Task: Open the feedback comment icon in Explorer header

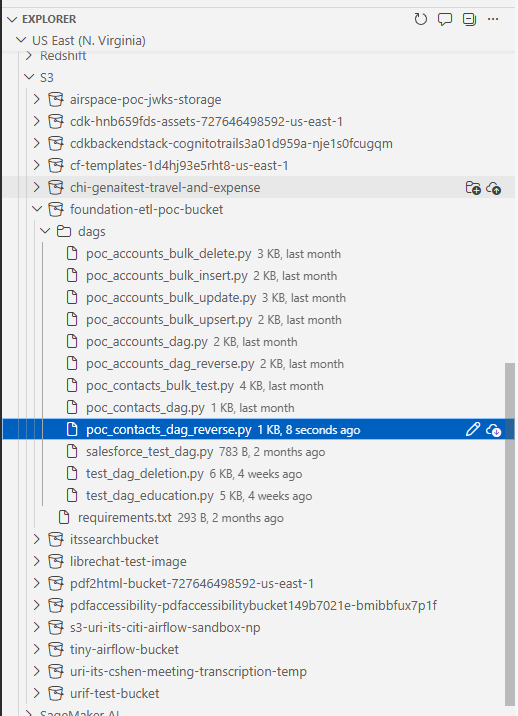Action: (444, 19)
